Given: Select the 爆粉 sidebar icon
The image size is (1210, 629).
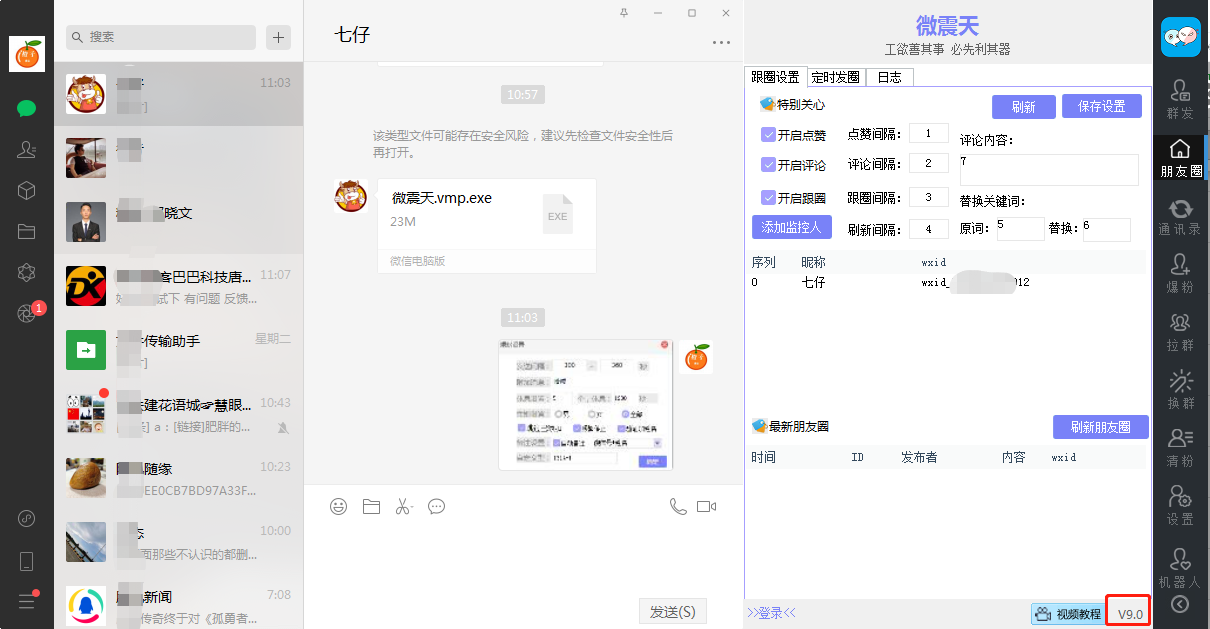Looking at the screenshot, I should coord(1180,271).
